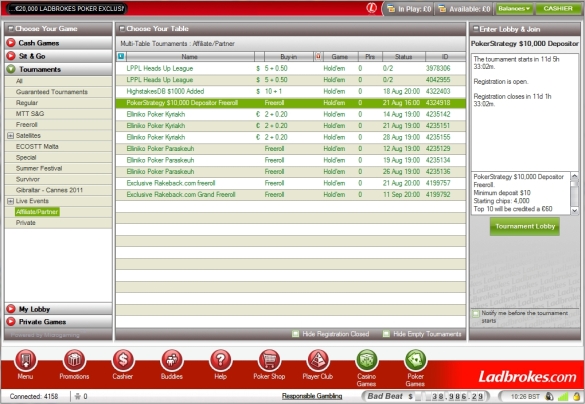Select Exclusive Rakeback.com Grand Freeroll row
This screenshot has height=404, width=585.
pyautogui.click(x=291, y=195)
